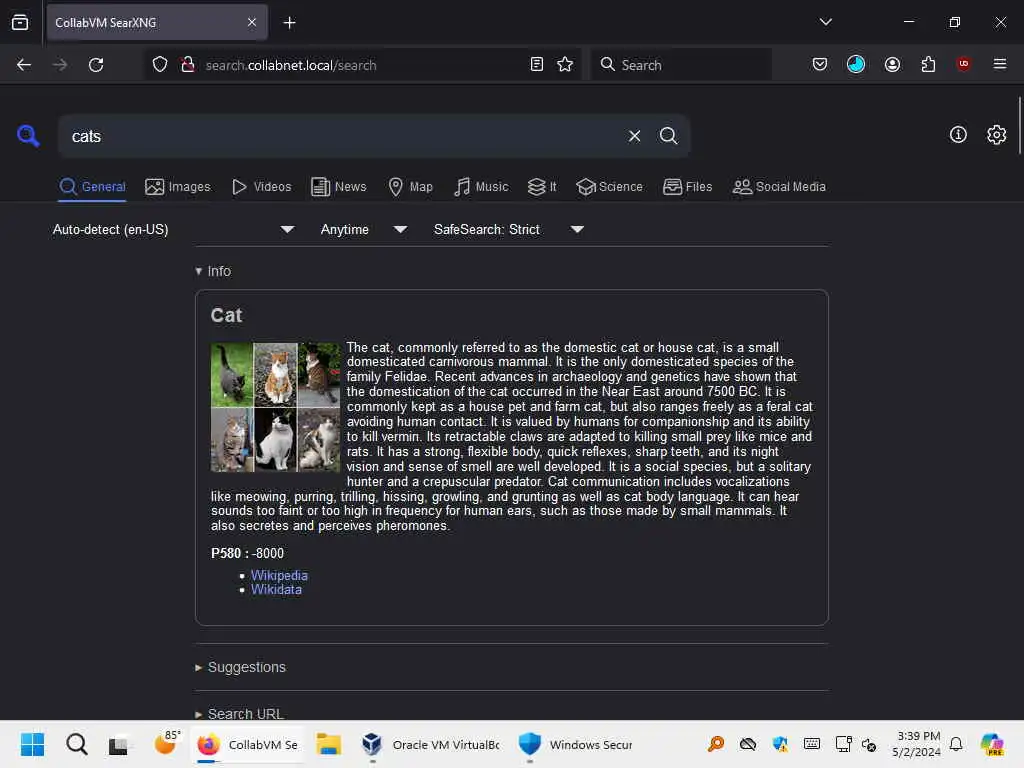Switch to the Social Media category
Viewport: 1024px width, 768px height.
click(x=779, y=187)
